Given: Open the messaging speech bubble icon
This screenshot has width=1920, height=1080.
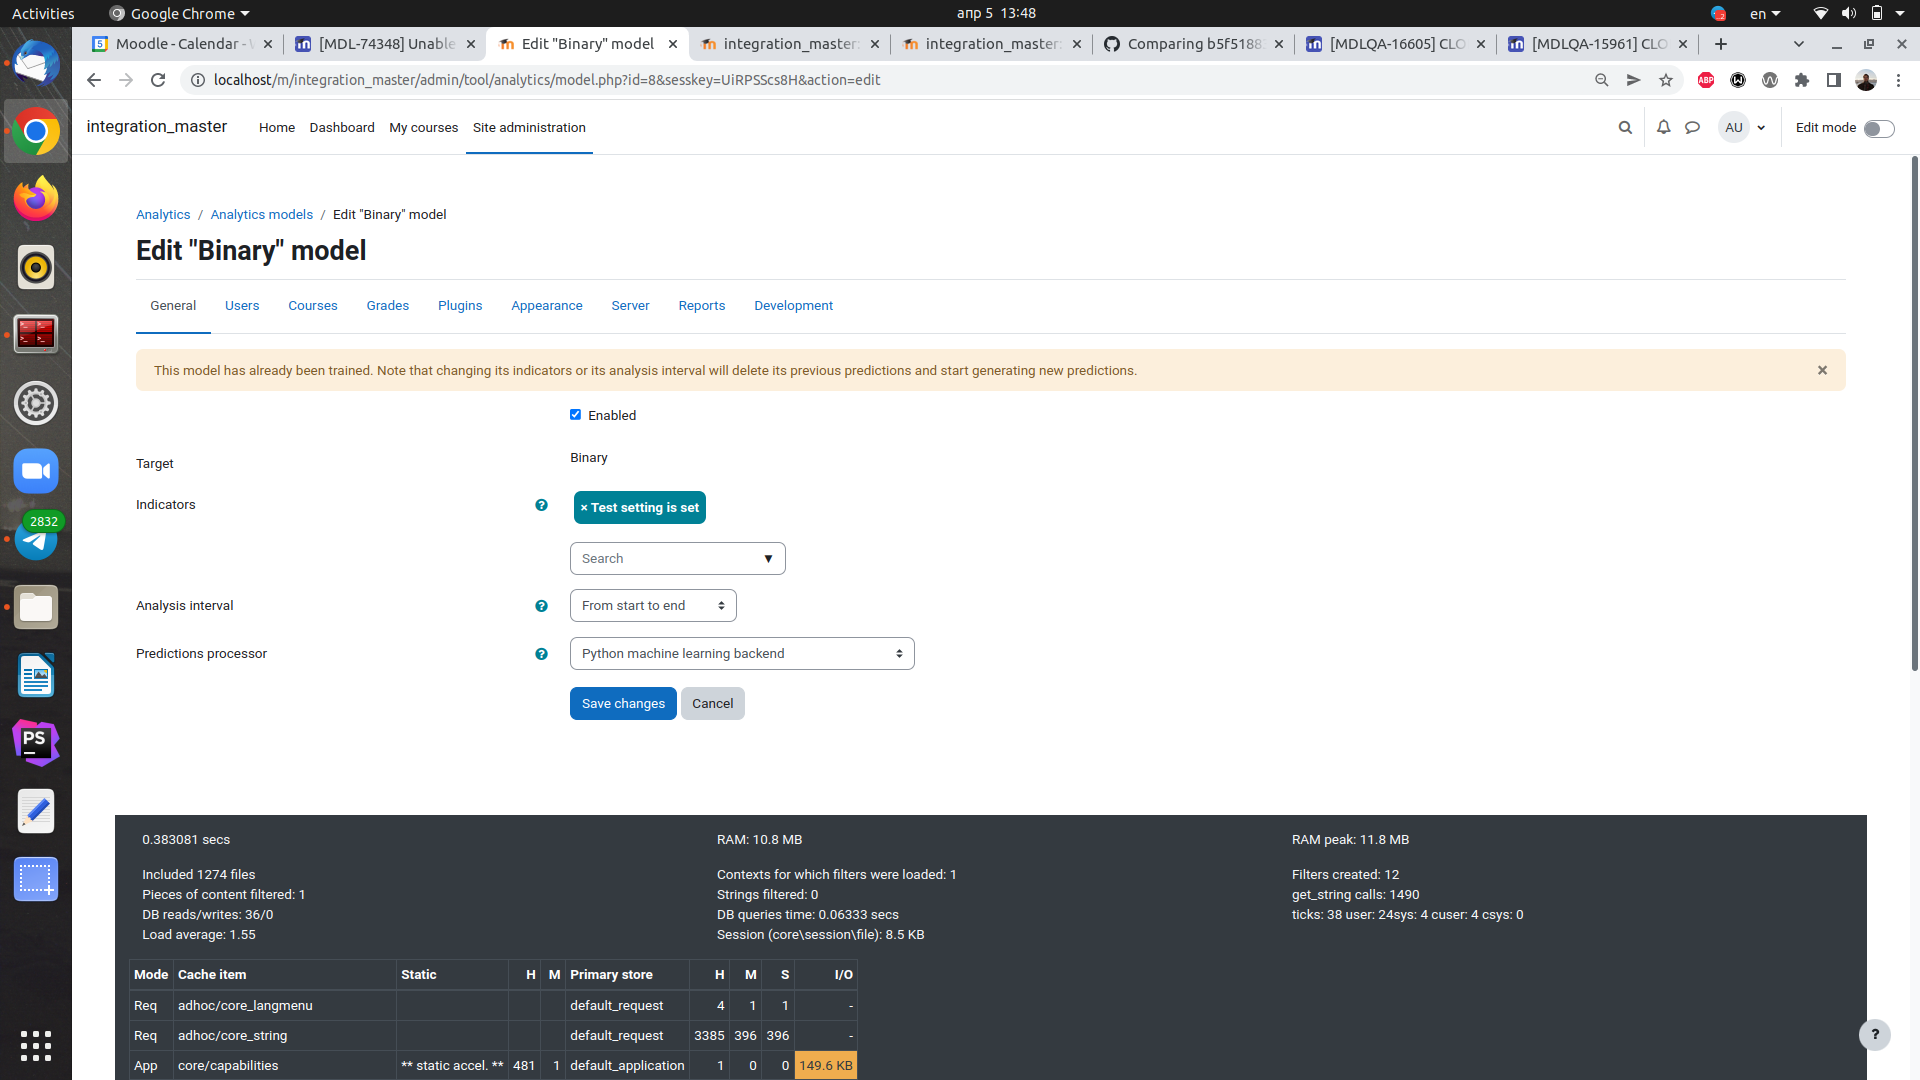Looking at the screenshot, I should [x=1693, y=127].
